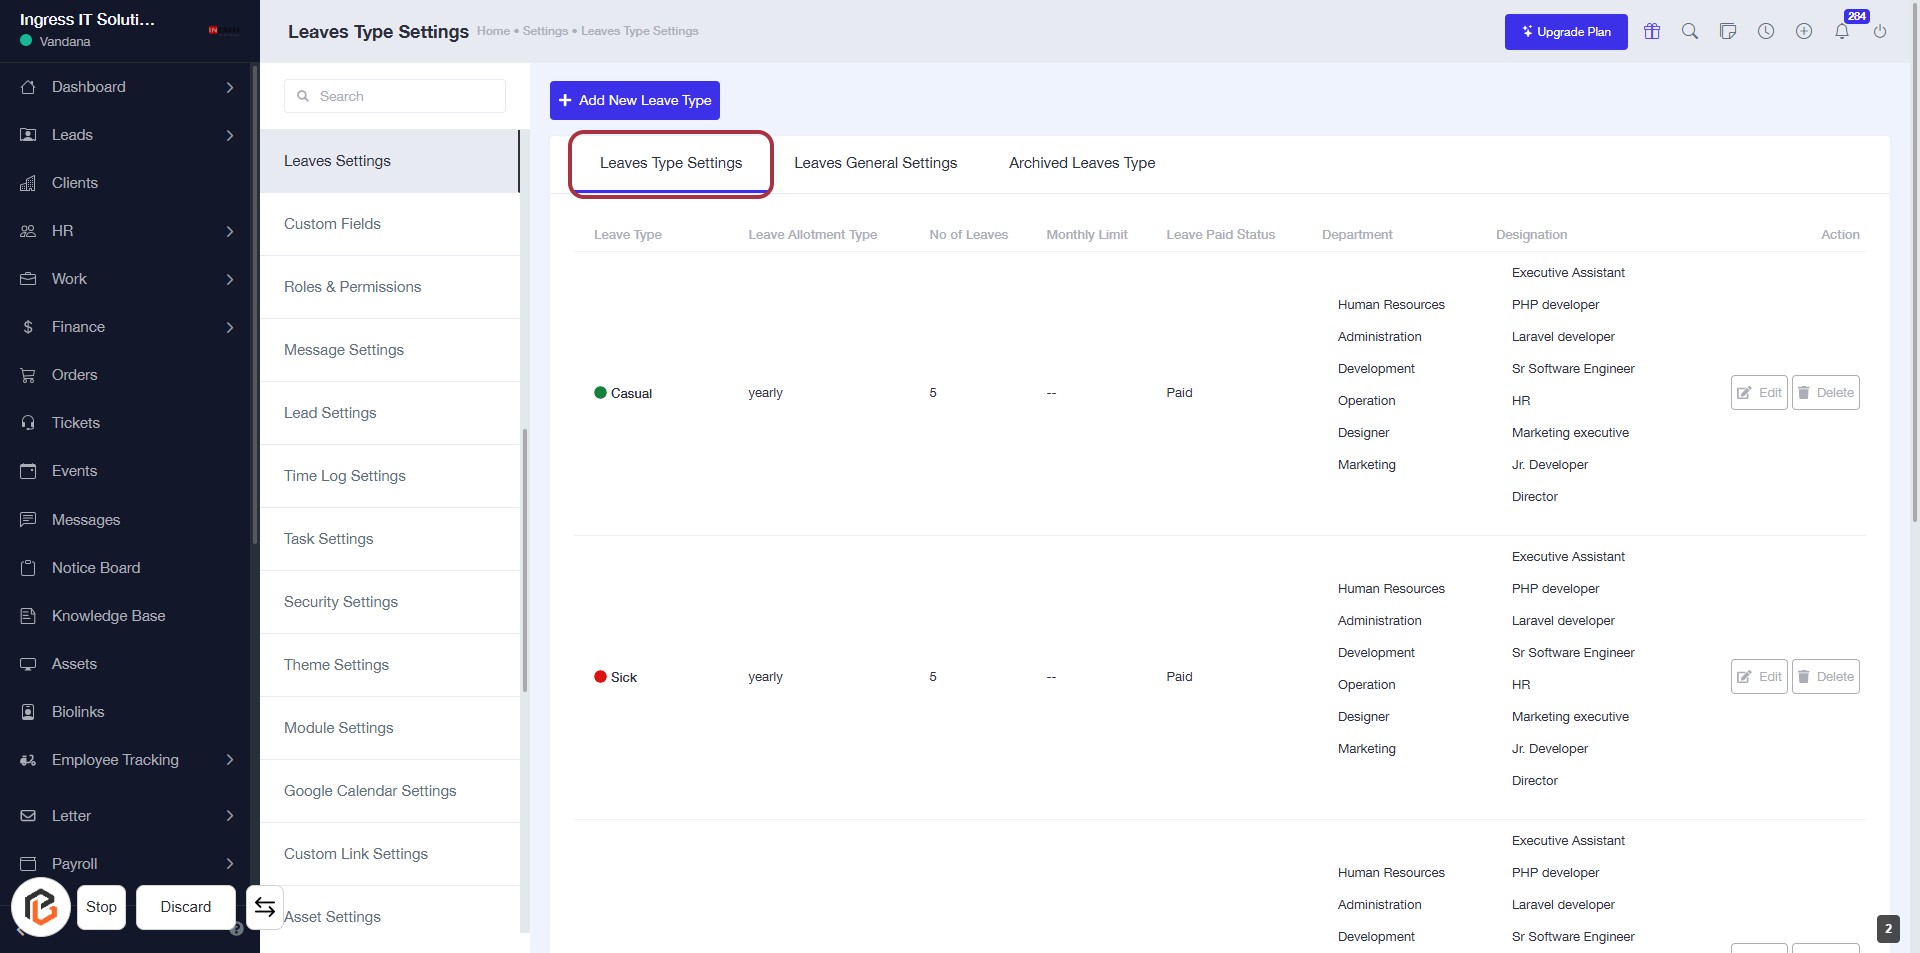1920x953 pixels.
Task: Click the settings Search input field
Action: (395, 97)
